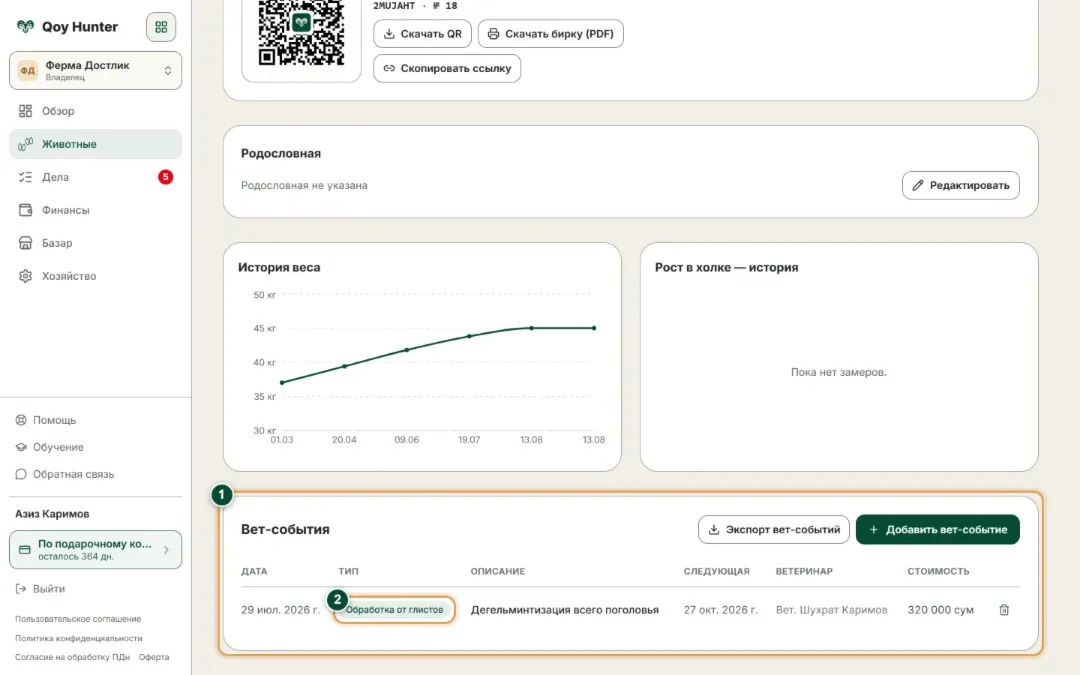Open the Оферта link

tap(154, 657)
